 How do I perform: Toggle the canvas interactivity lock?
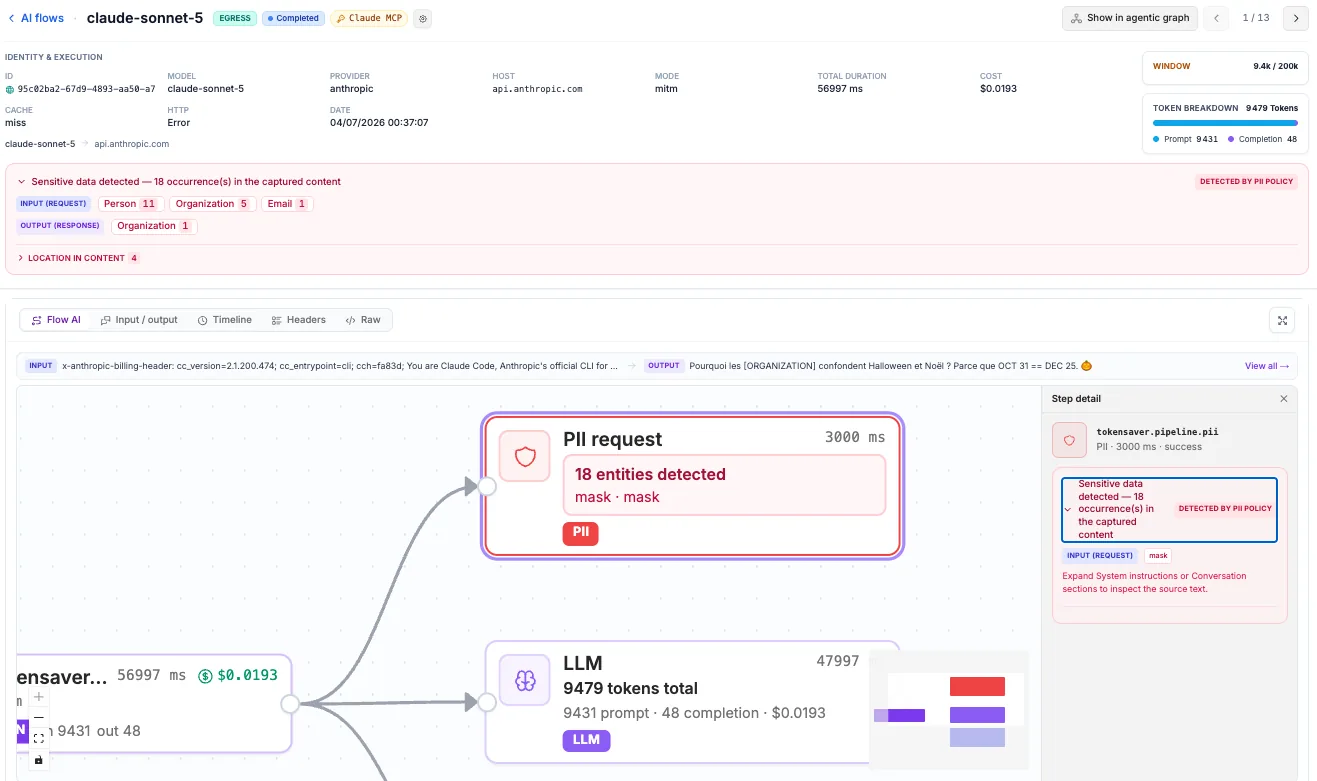(39, 760)
